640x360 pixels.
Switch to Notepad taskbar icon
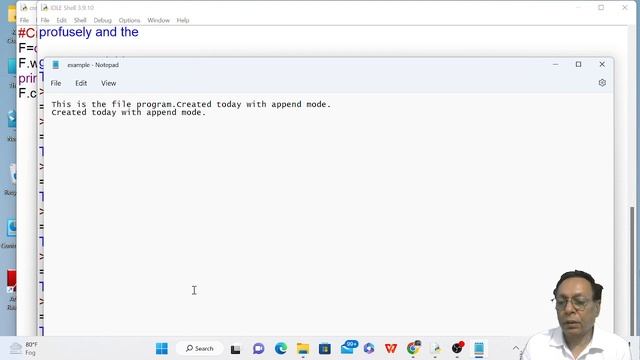pos(479,349)
